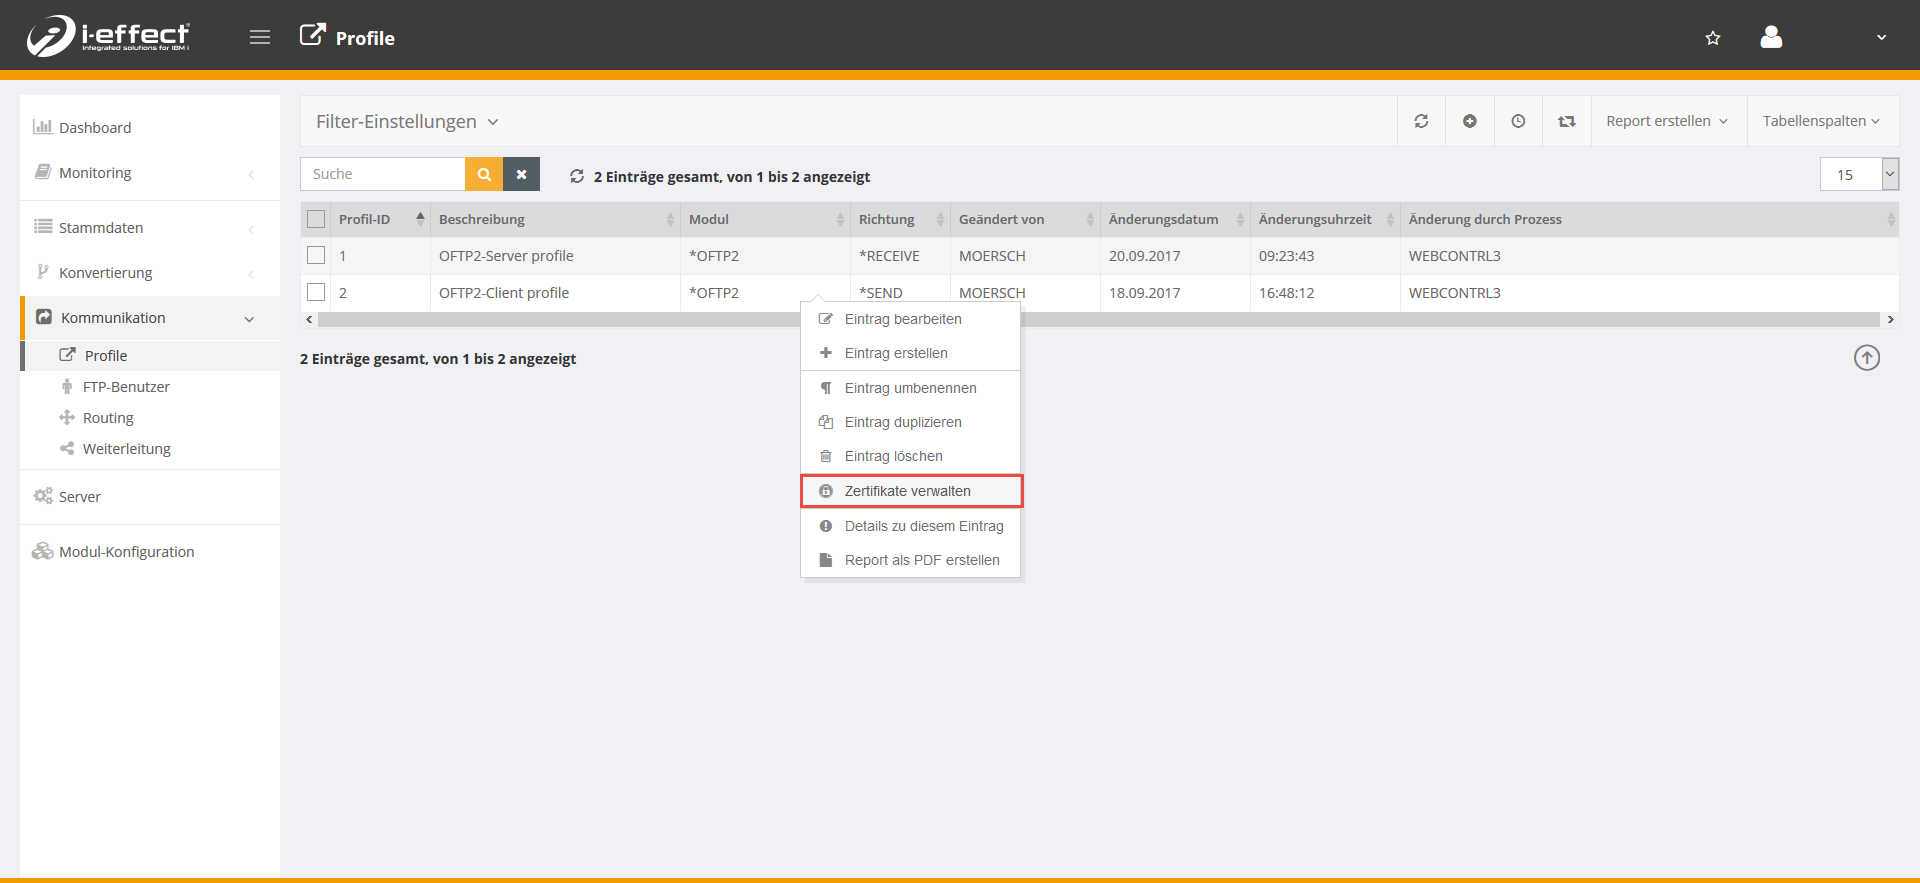This screenshot has height=883, width=1920.
Task: Click the plus circle add entry icon
Action: tap(1469, 121)
